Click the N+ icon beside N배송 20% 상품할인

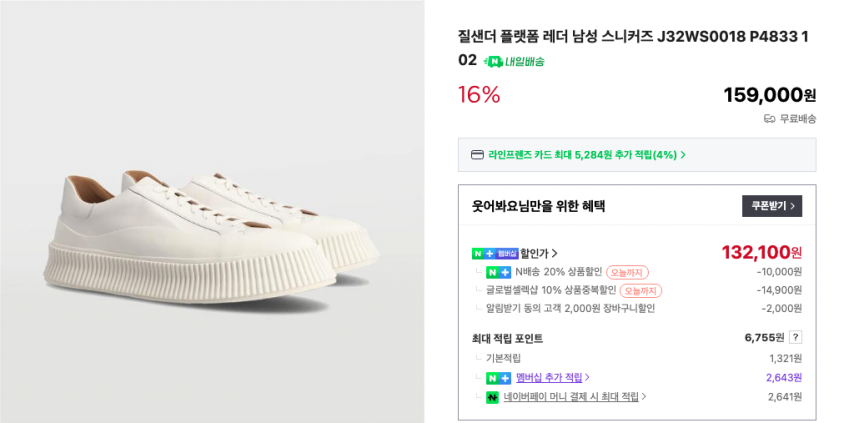click(x=498, y=272)
